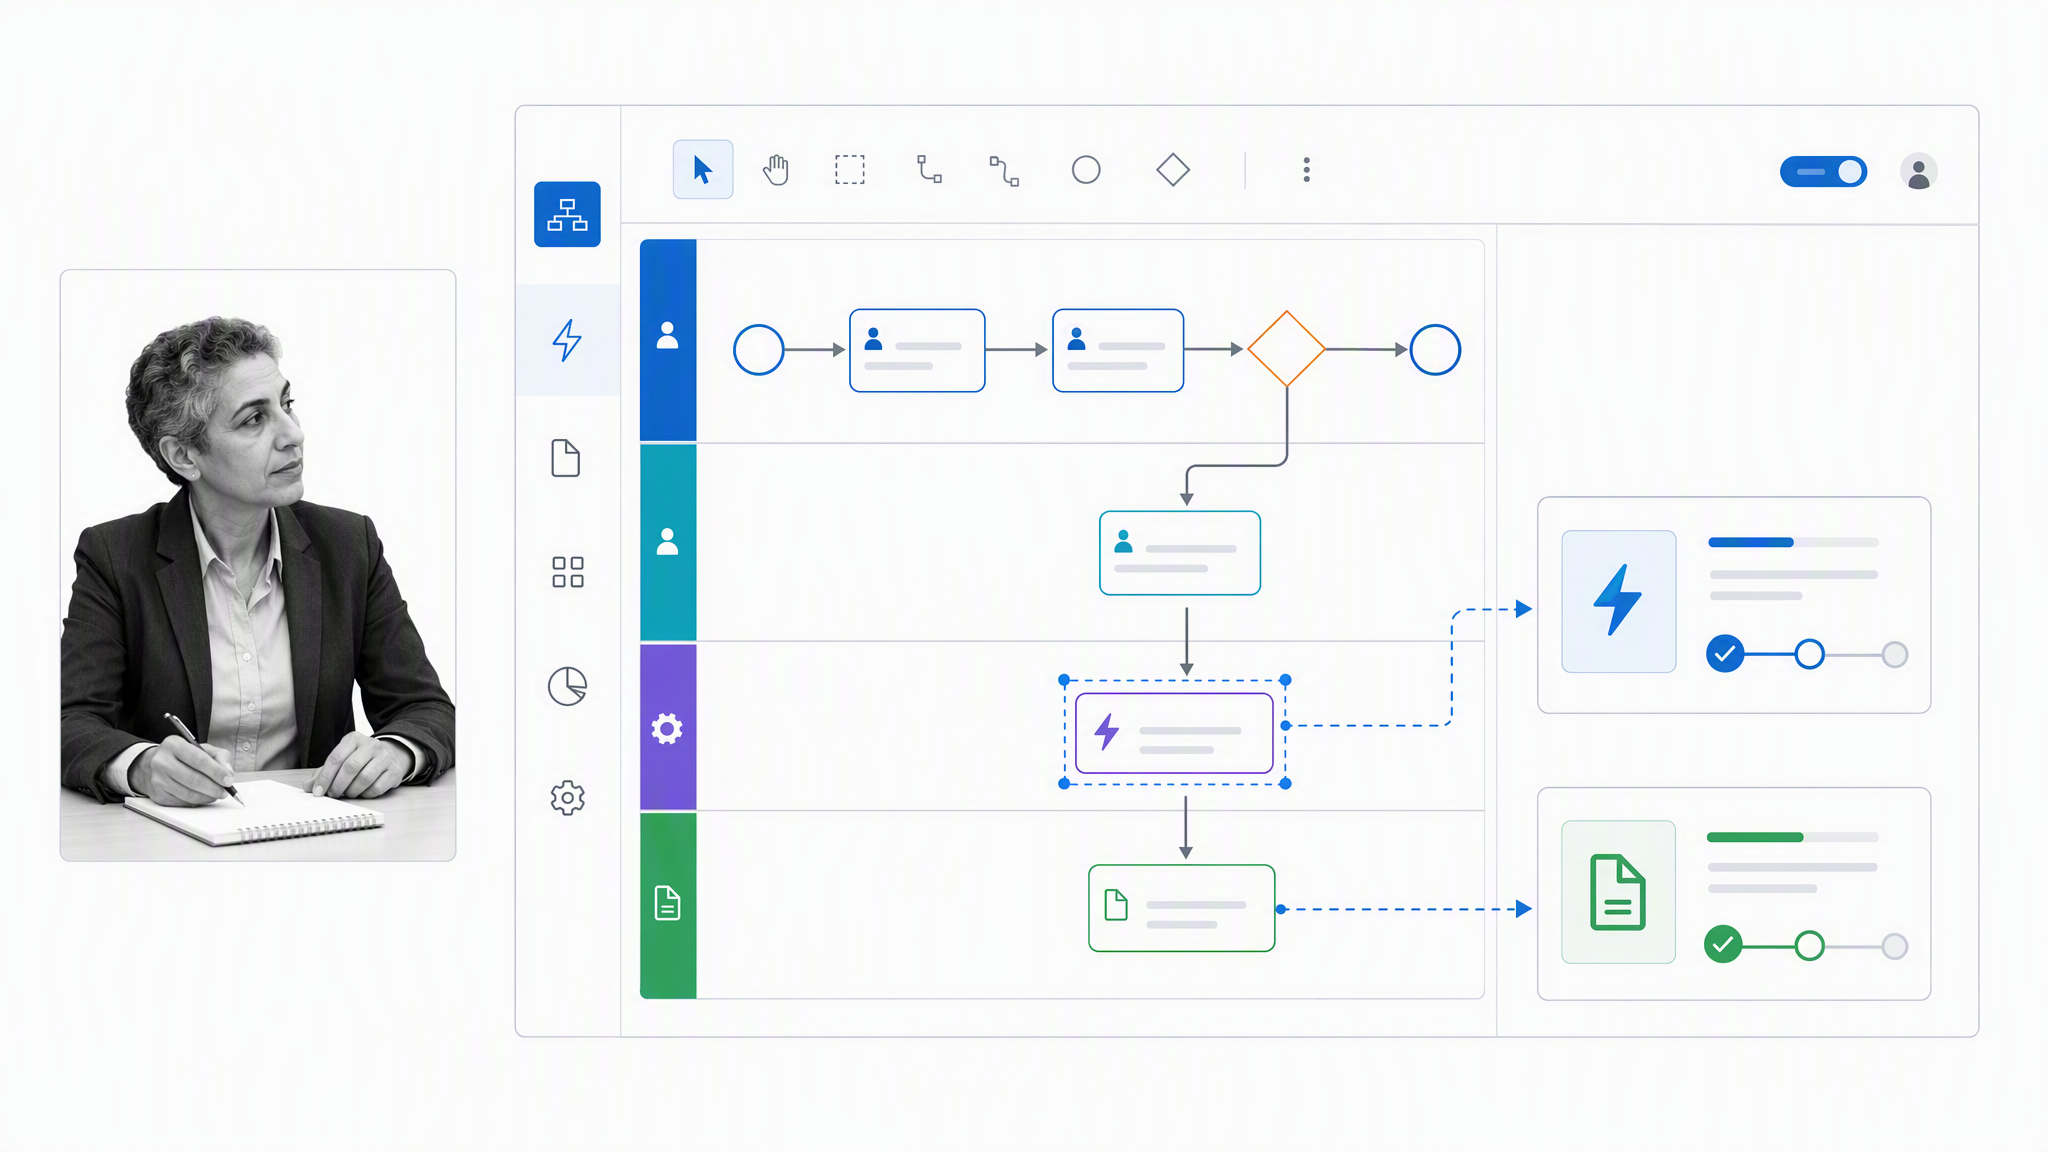Viewport: 2048px width, 1152px height.
Task: Click the start event circle in the blue lane
Action: pyautogui.click(x=759, y=350)
